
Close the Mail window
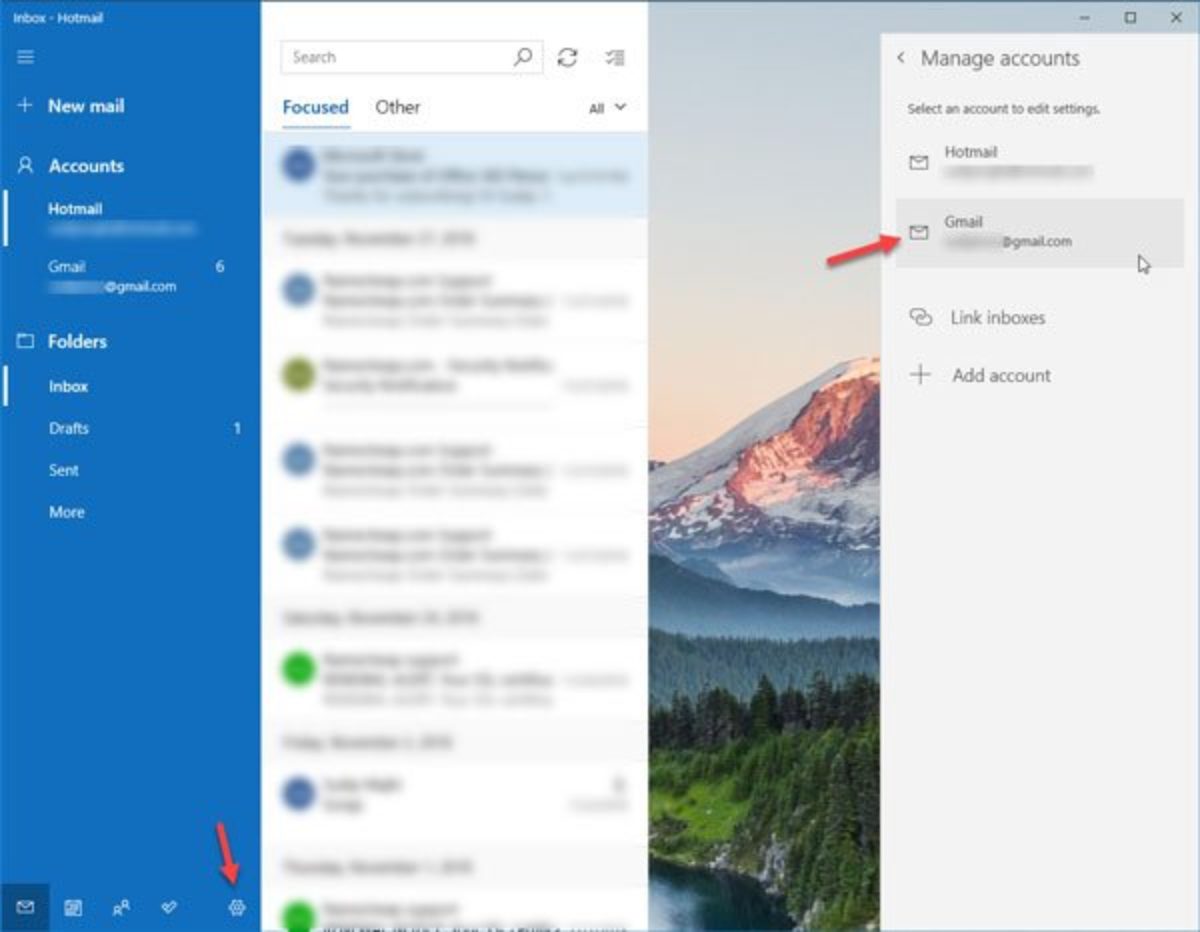coord(1176,17)
